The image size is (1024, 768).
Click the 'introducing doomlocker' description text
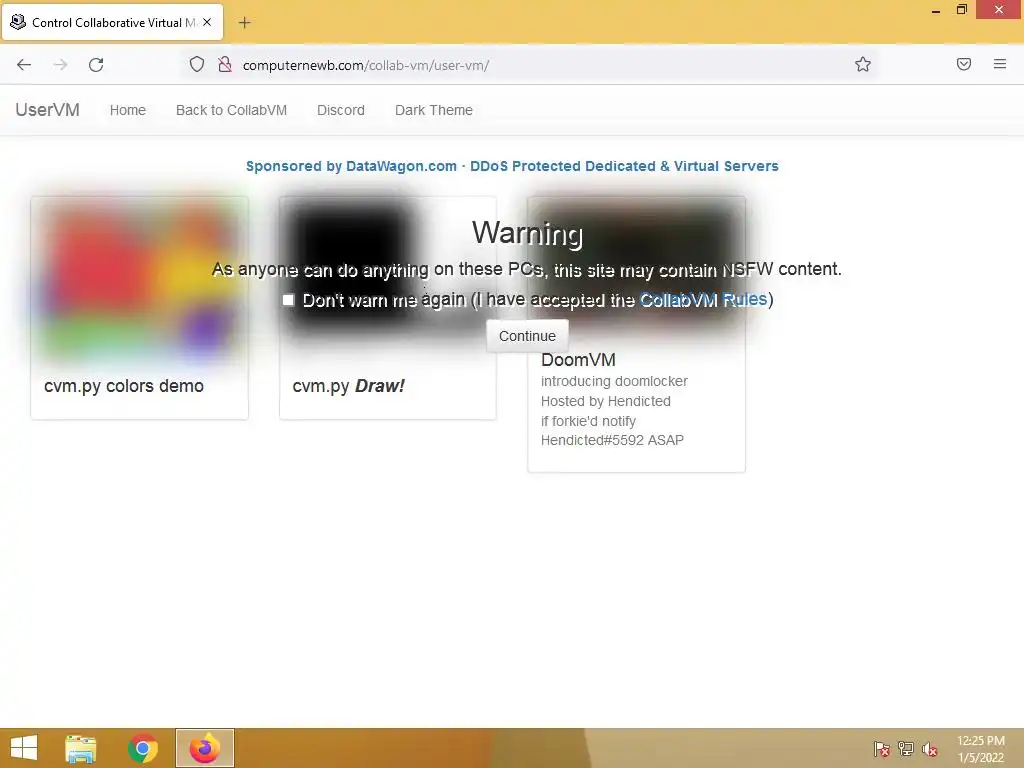pyautogui.click(x=614, y=381)
